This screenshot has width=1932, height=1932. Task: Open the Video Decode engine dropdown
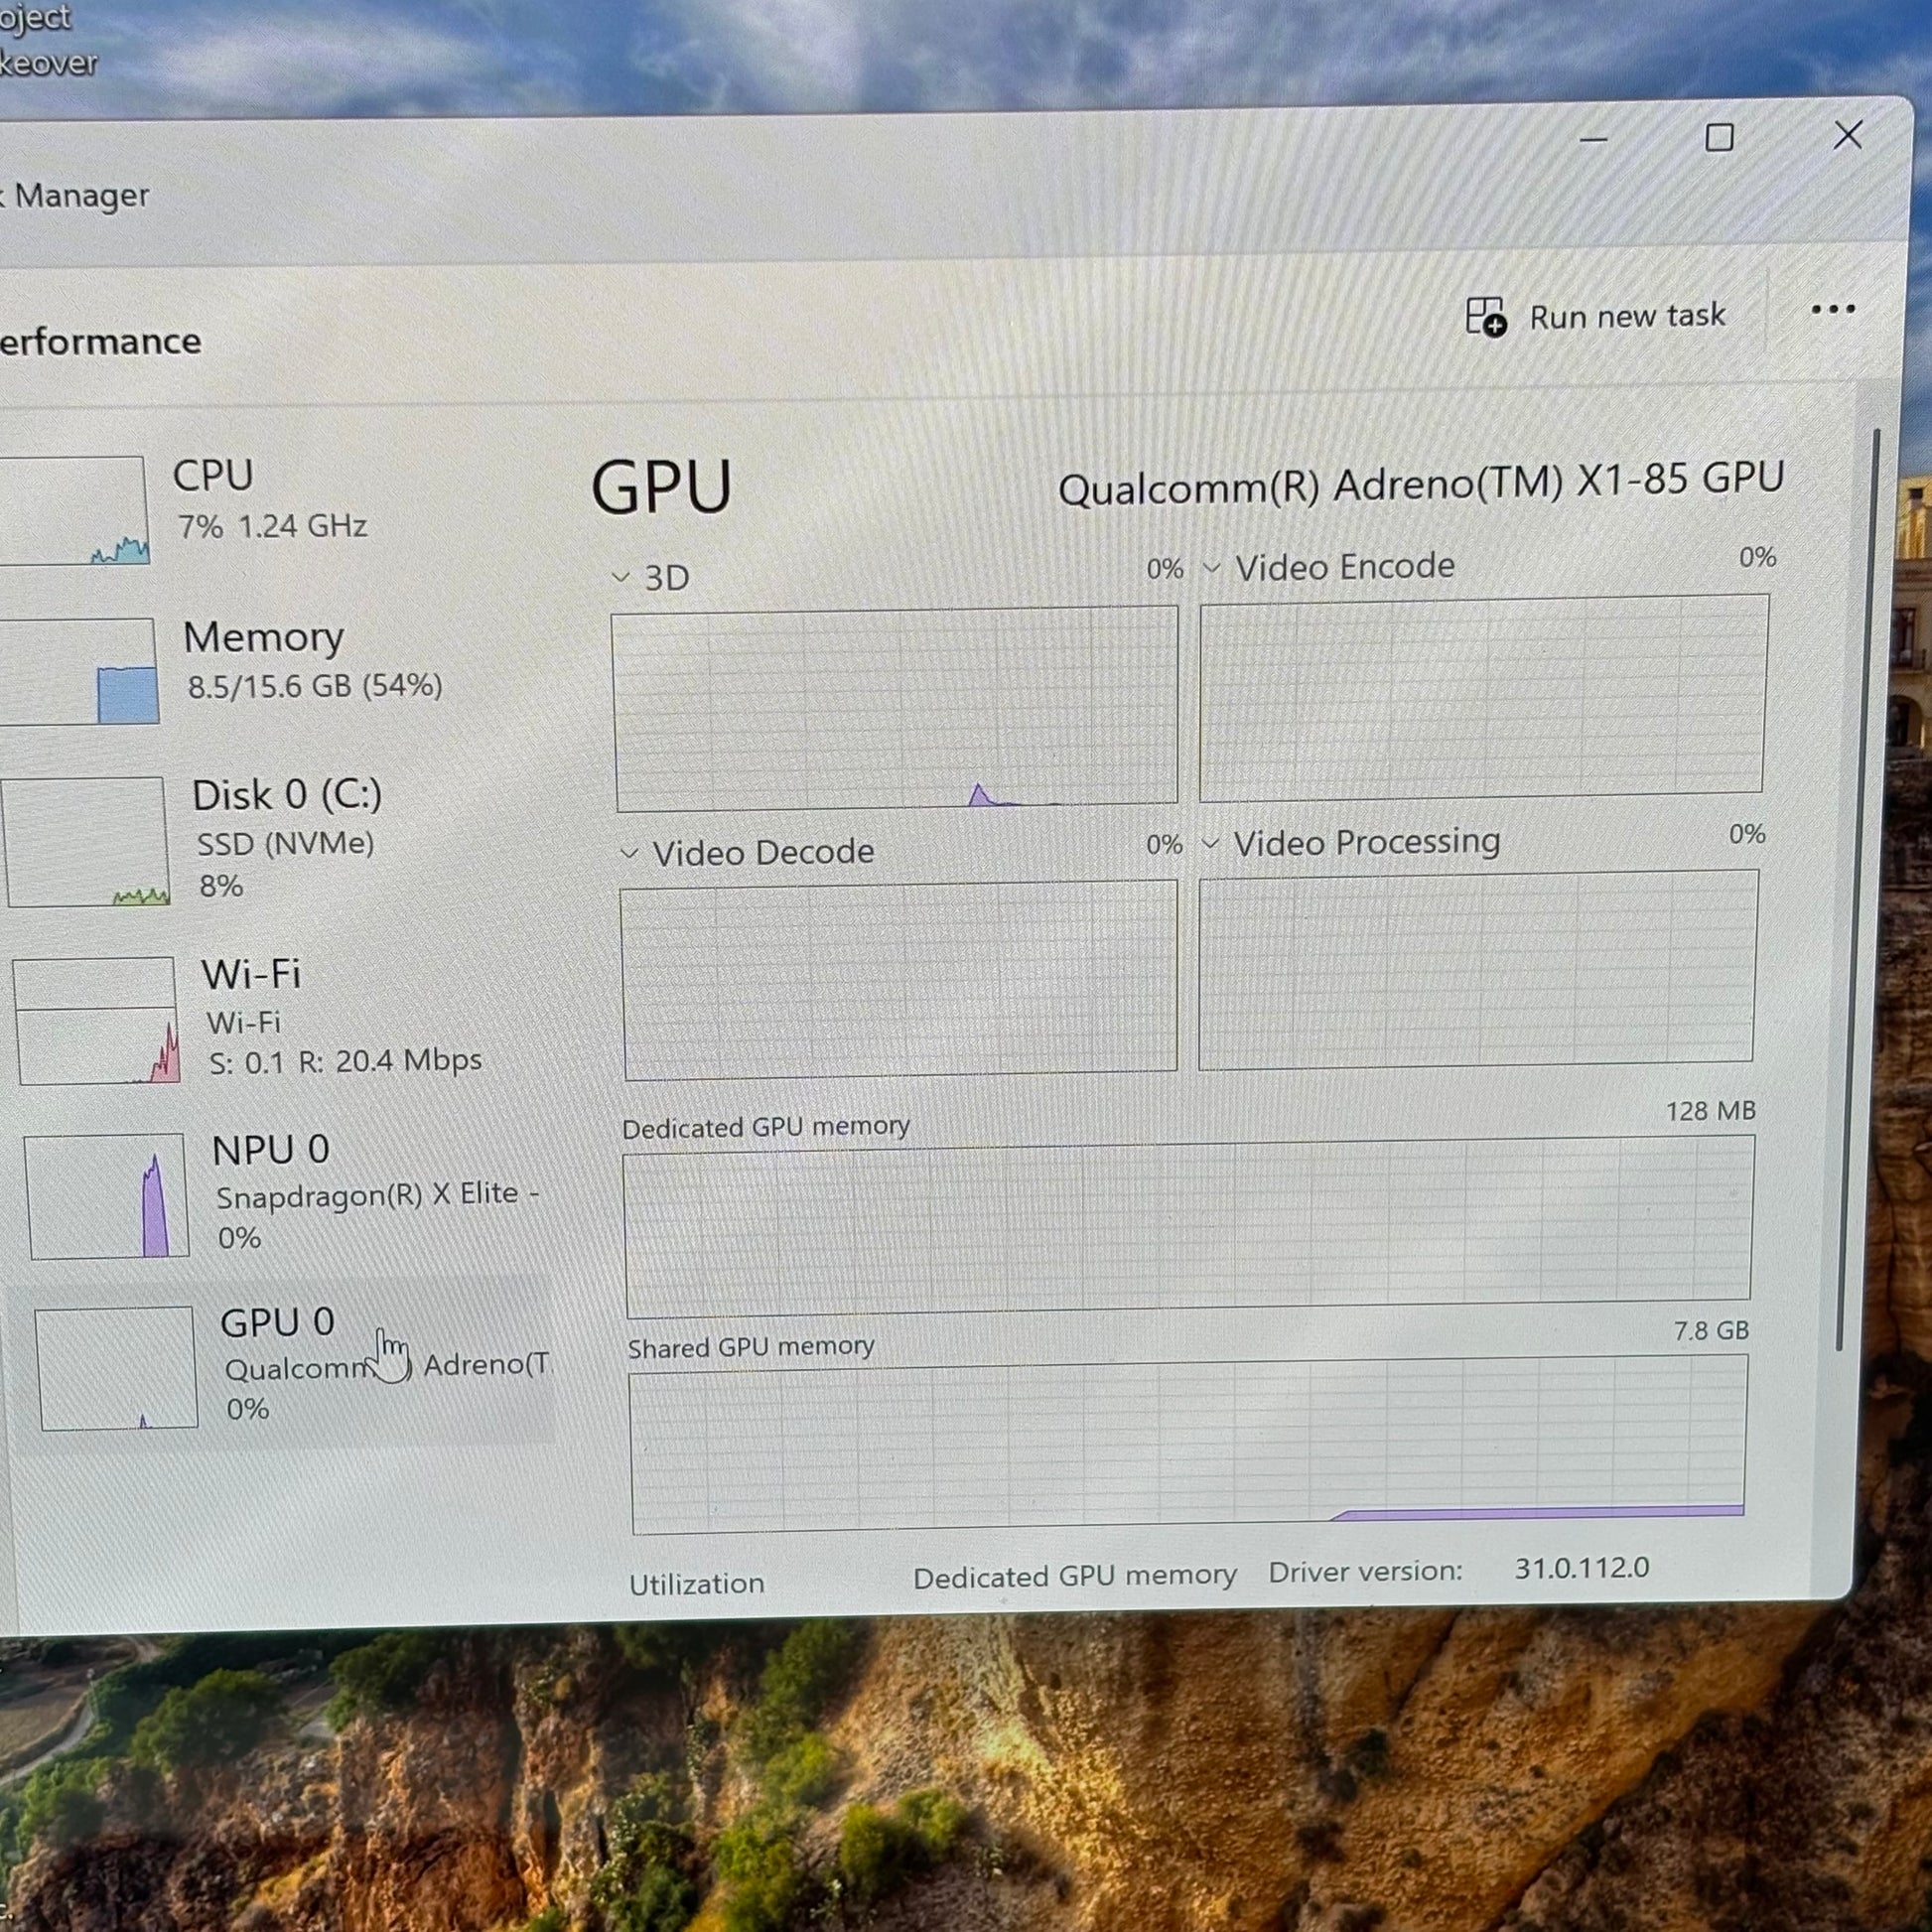pyautogui.click(x=629, y=853)
